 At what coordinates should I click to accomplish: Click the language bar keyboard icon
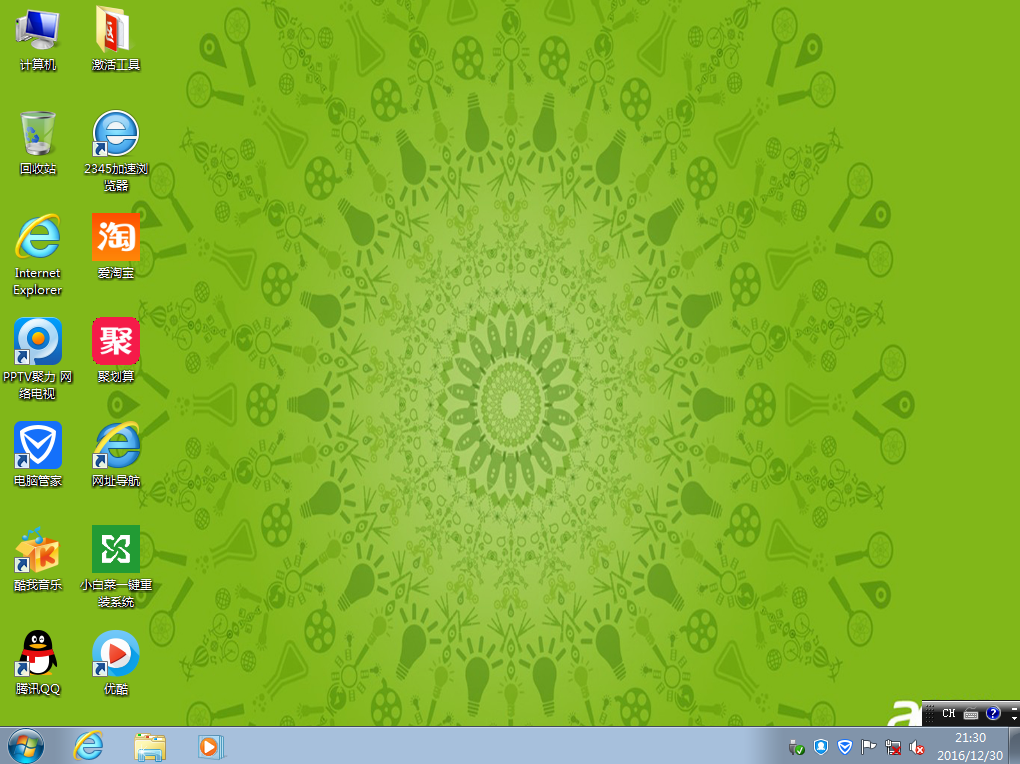[971, 714]
